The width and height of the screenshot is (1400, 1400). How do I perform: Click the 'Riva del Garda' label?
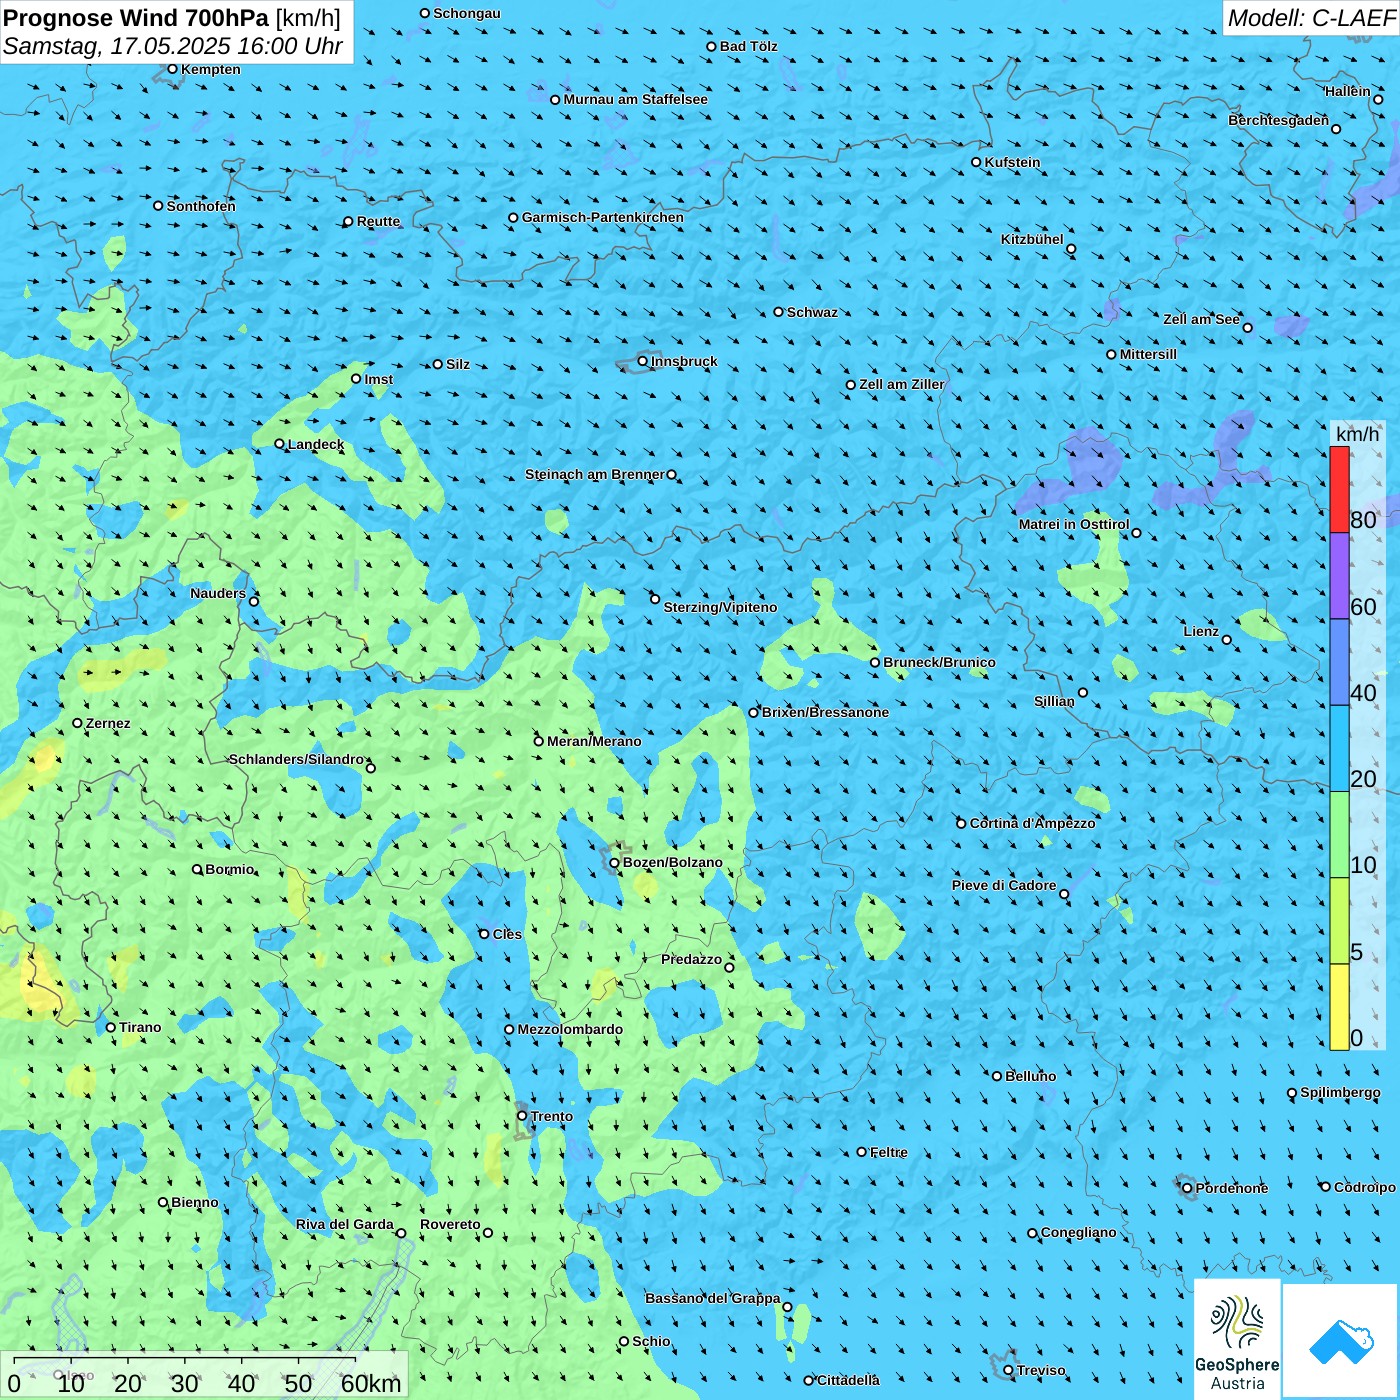pos(345,1224)
